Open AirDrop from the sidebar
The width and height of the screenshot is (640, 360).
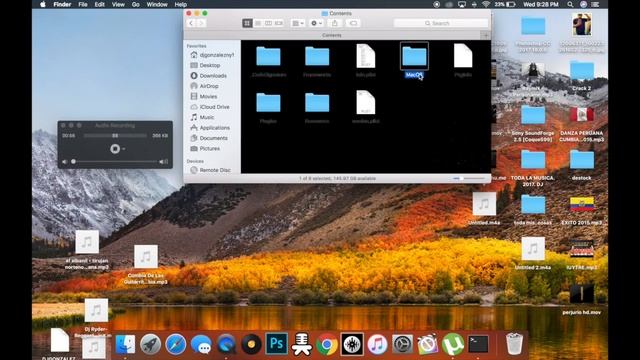point(204,86)
